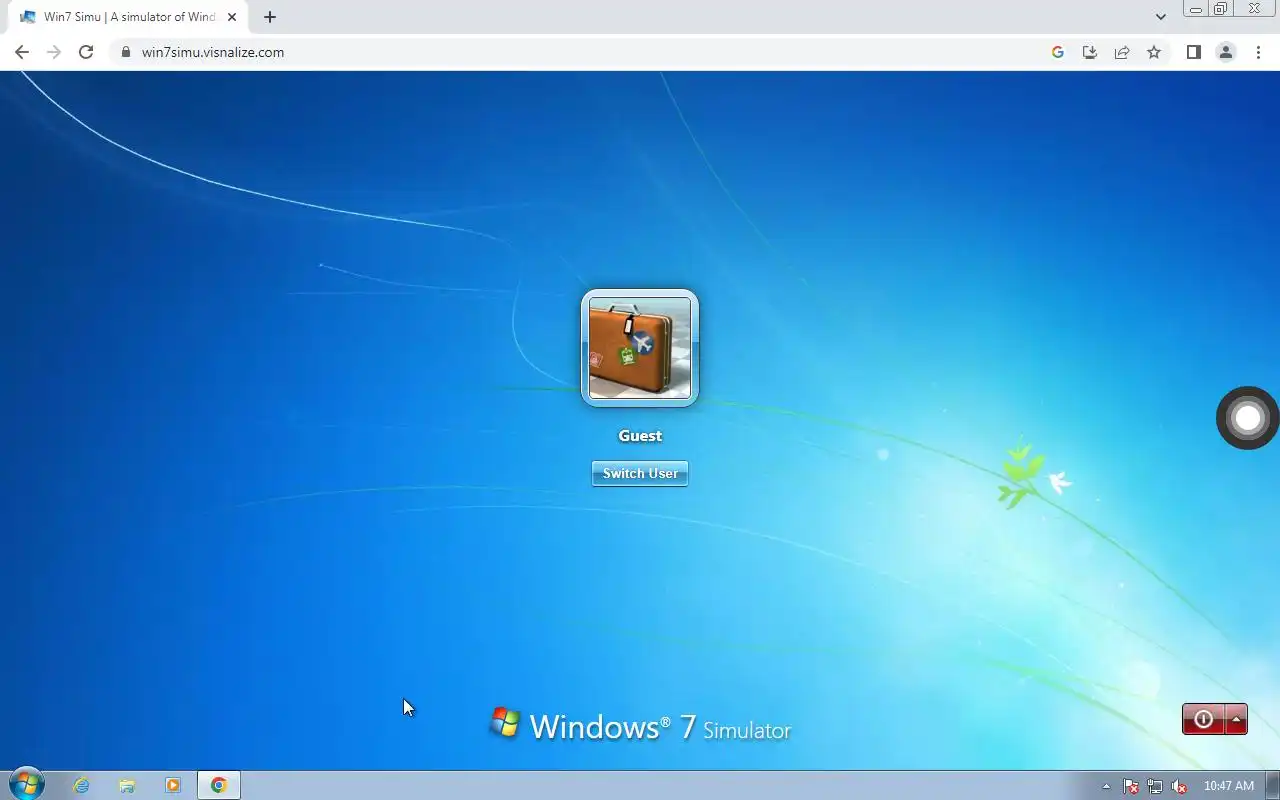Click the red power shutdown button
This screenshot has width=1280, height=800.
coord(1204,719)
